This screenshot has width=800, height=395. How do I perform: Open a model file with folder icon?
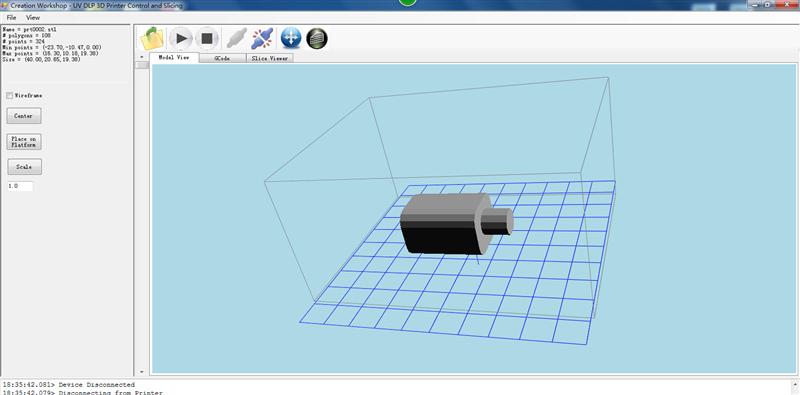(x=152, y=38)
